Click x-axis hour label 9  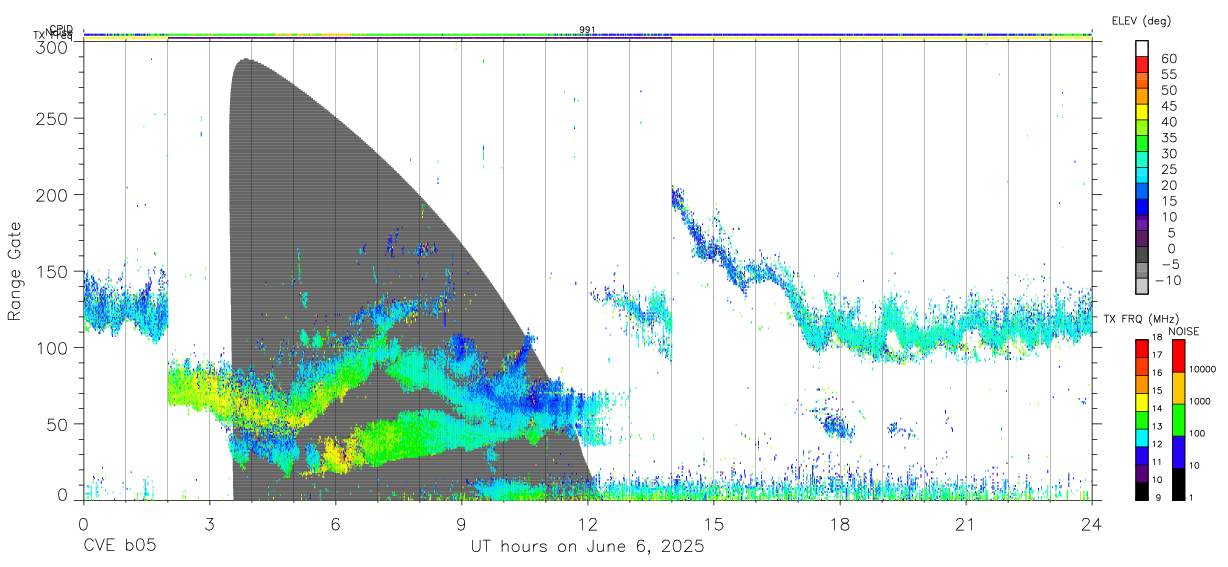coord(461,525)
